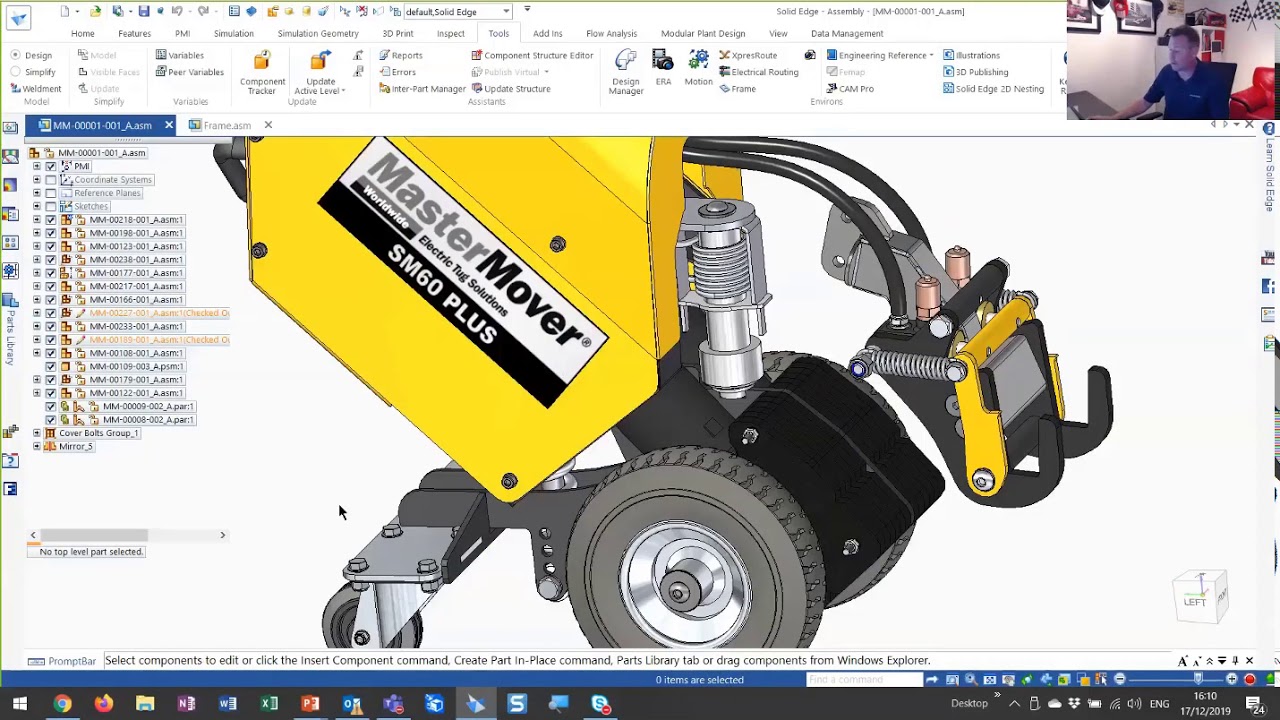This screenshot has width=1280, height=720.
Task: Enable the Coordinate Systems checkbox
Action: click(x=51, y=180)
